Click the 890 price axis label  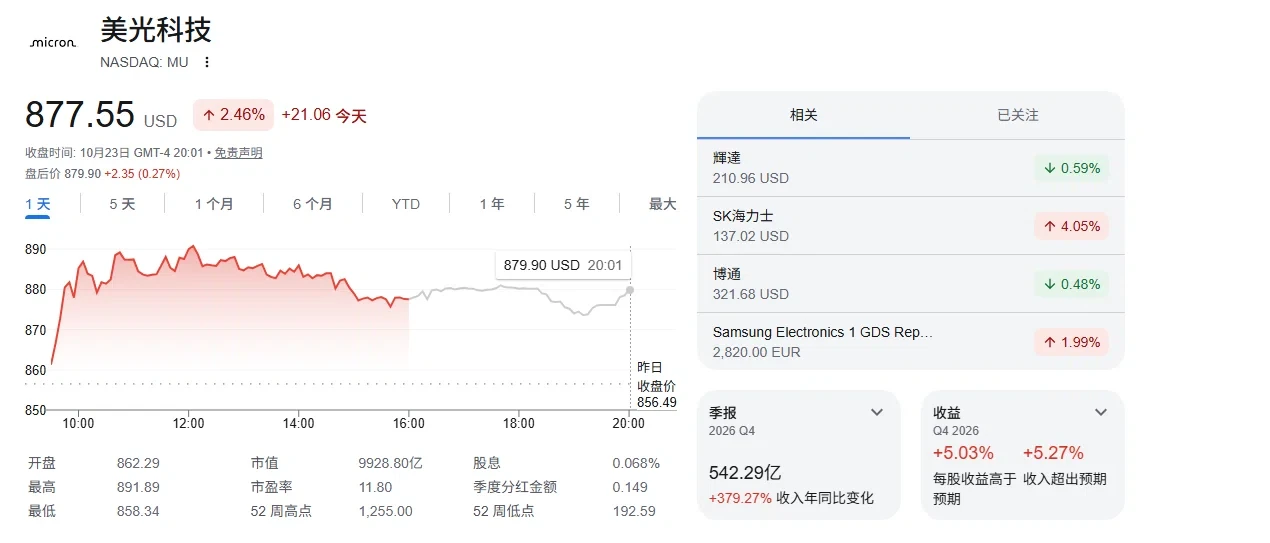click(36, 249)
